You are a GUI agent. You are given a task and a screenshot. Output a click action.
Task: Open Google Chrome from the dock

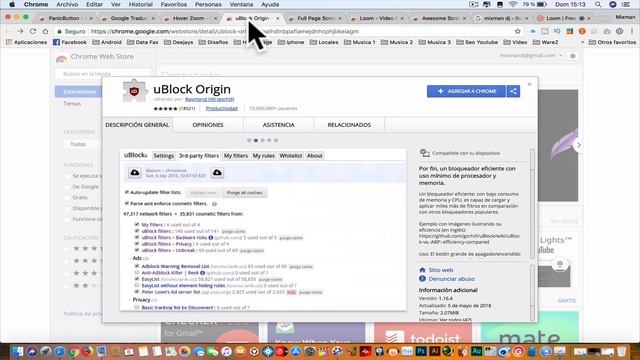pyautogui.click(x=73, y=351)
